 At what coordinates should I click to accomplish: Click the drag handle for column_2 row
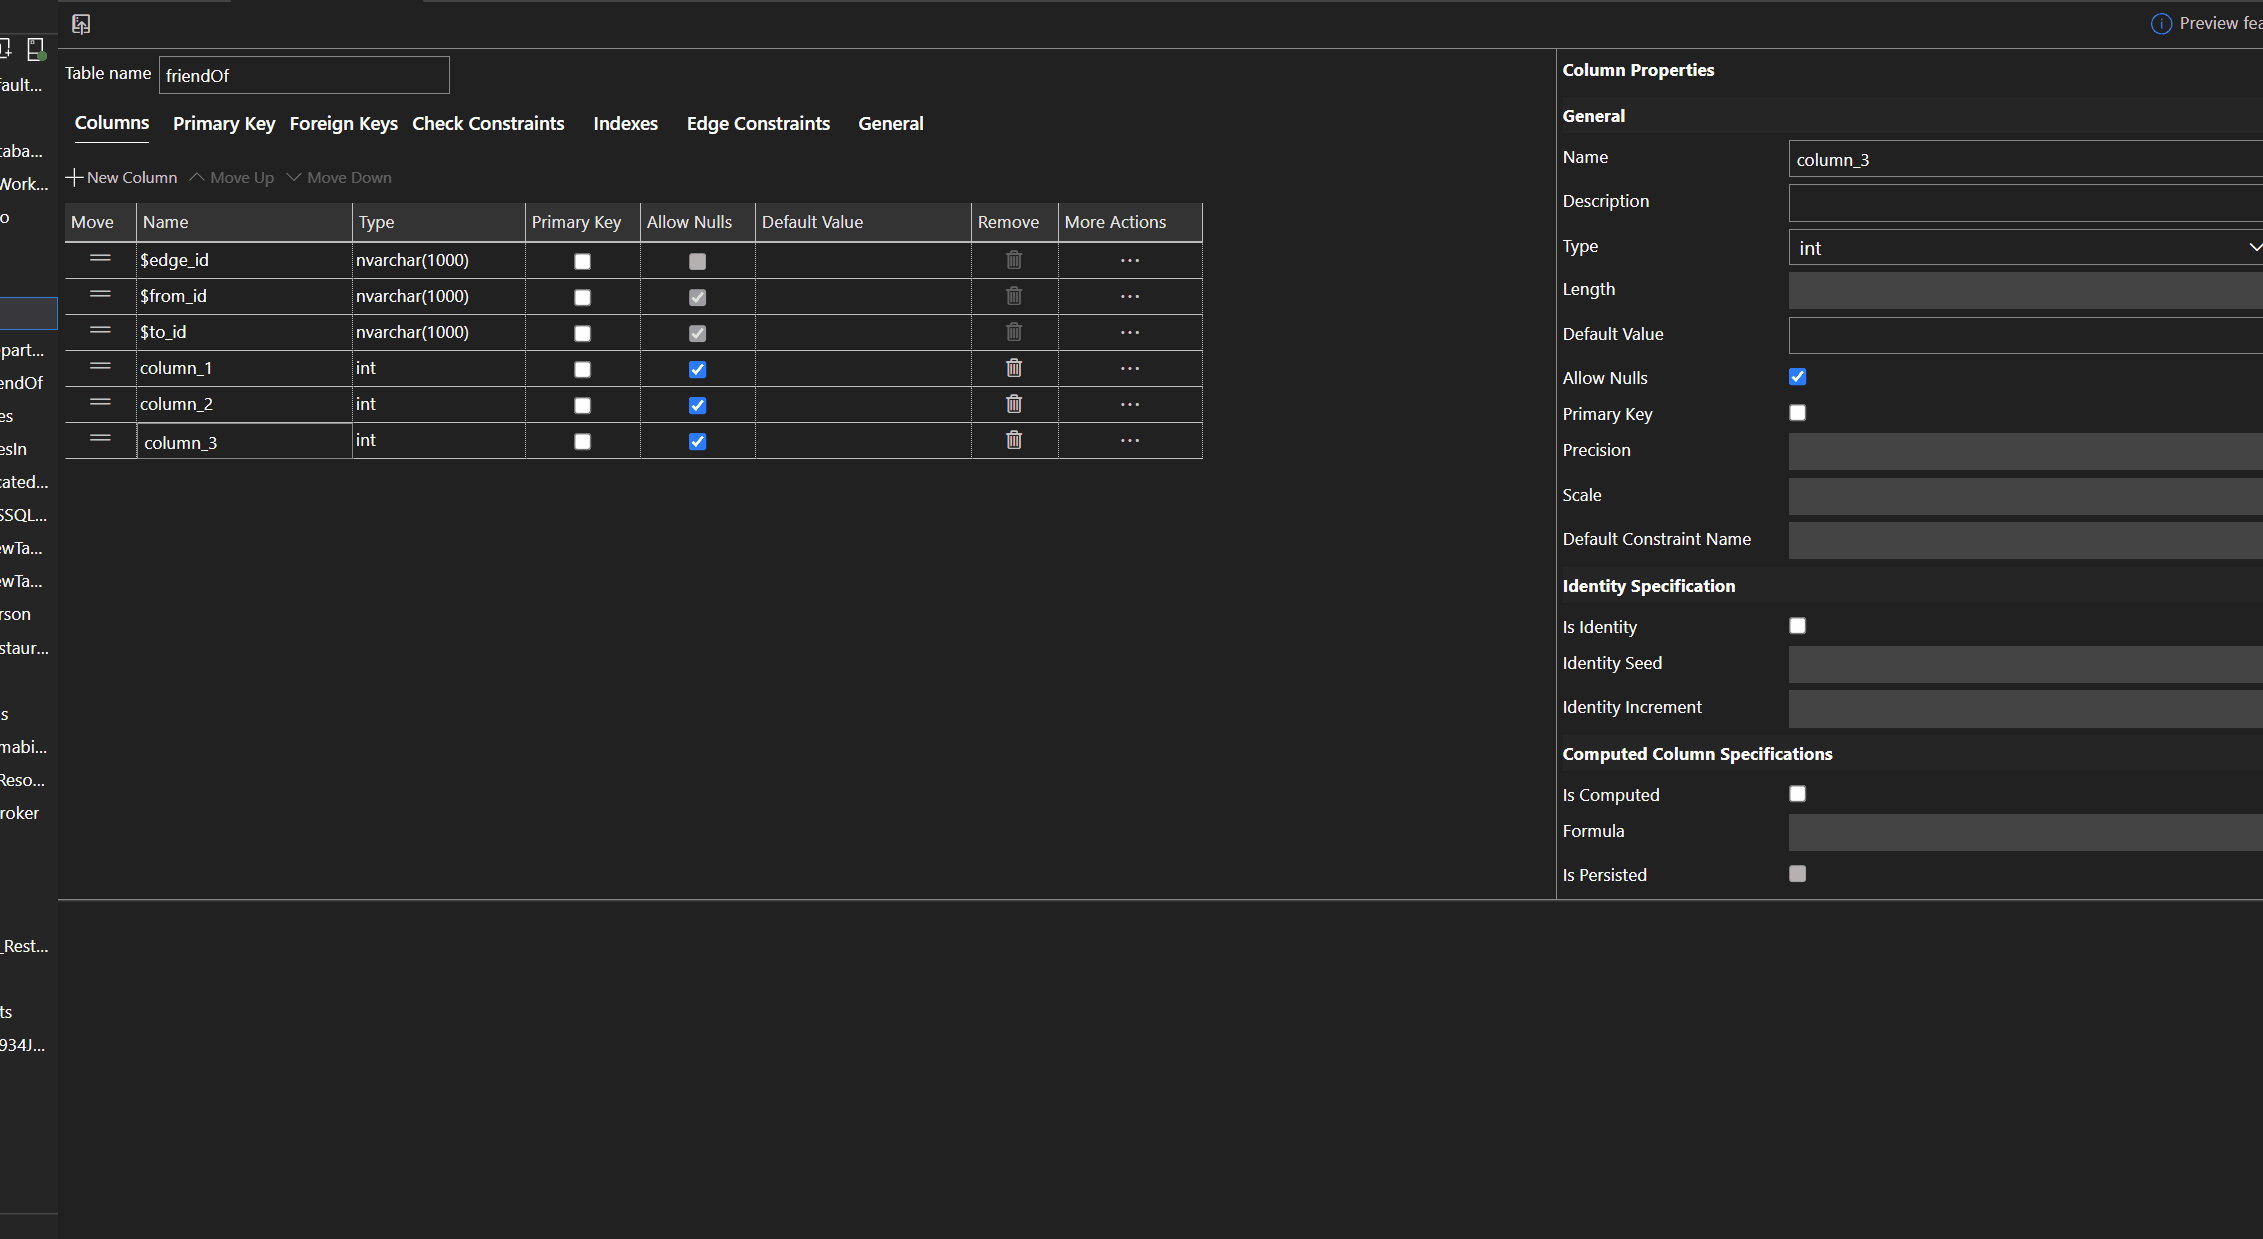click(x=100, y=402)
